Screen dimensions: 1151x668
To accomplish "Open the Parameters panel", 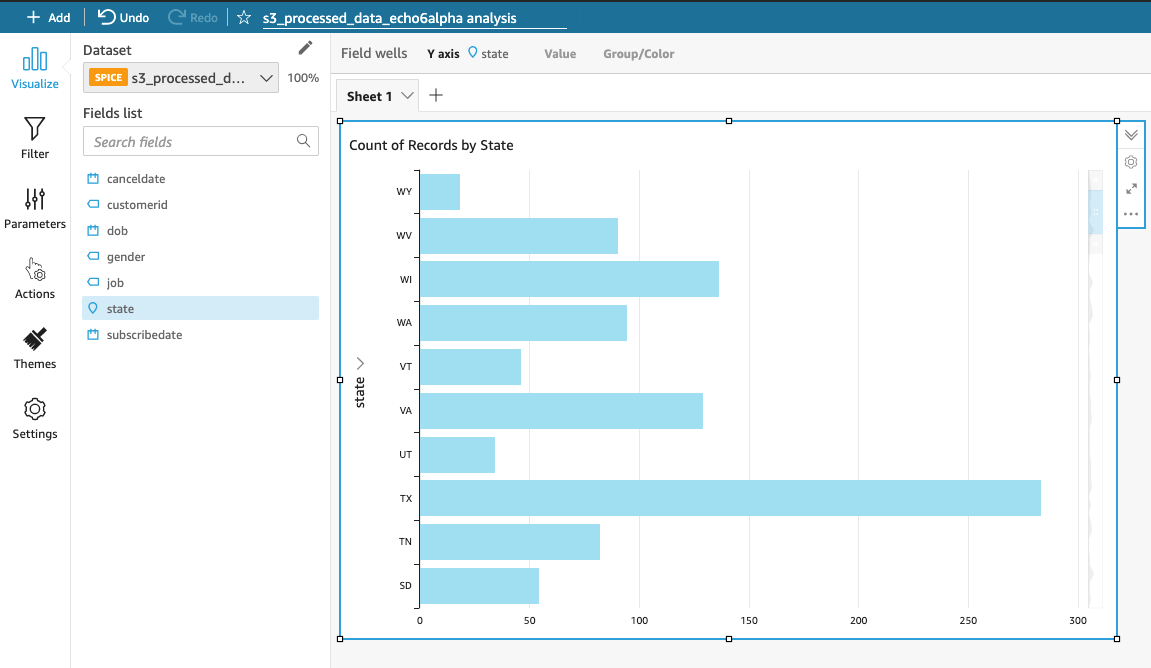I will pyautogui.click(x=35, y=209).
